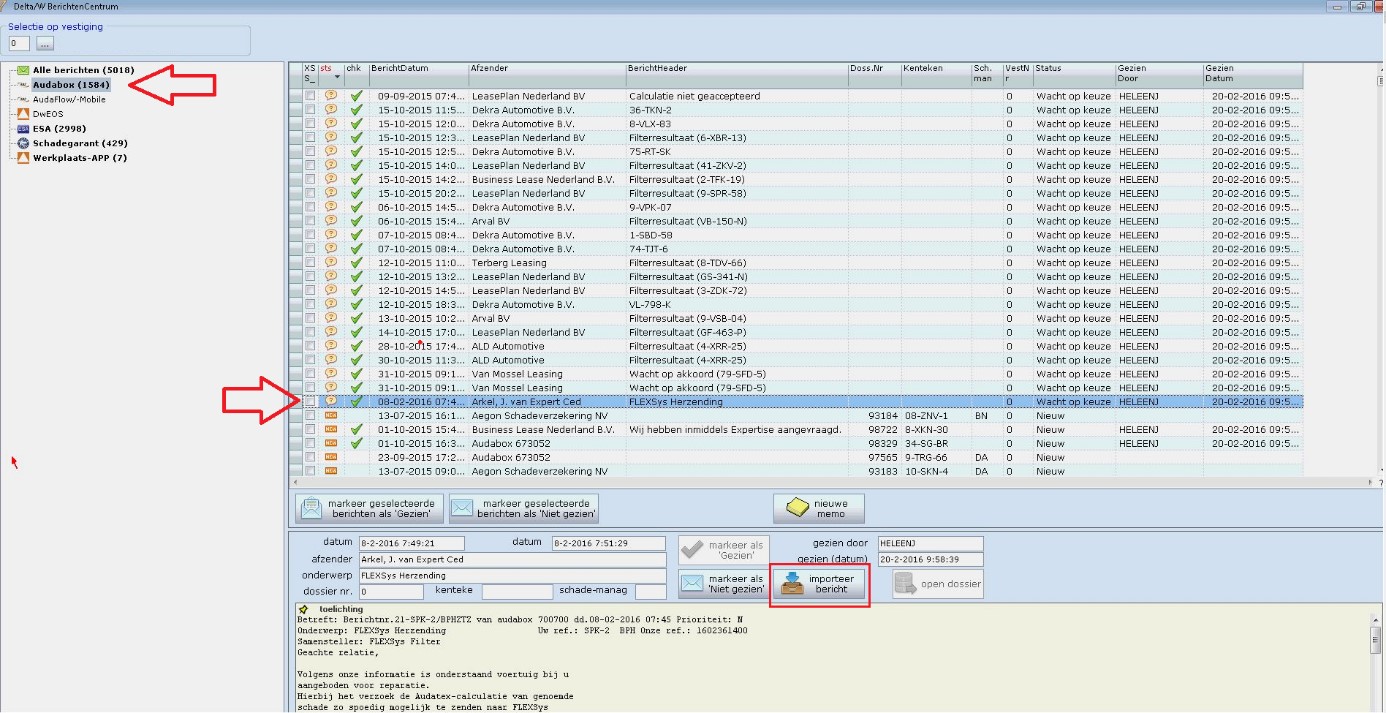
Task: Create a nieuwe memo
Action: (818, 508)
